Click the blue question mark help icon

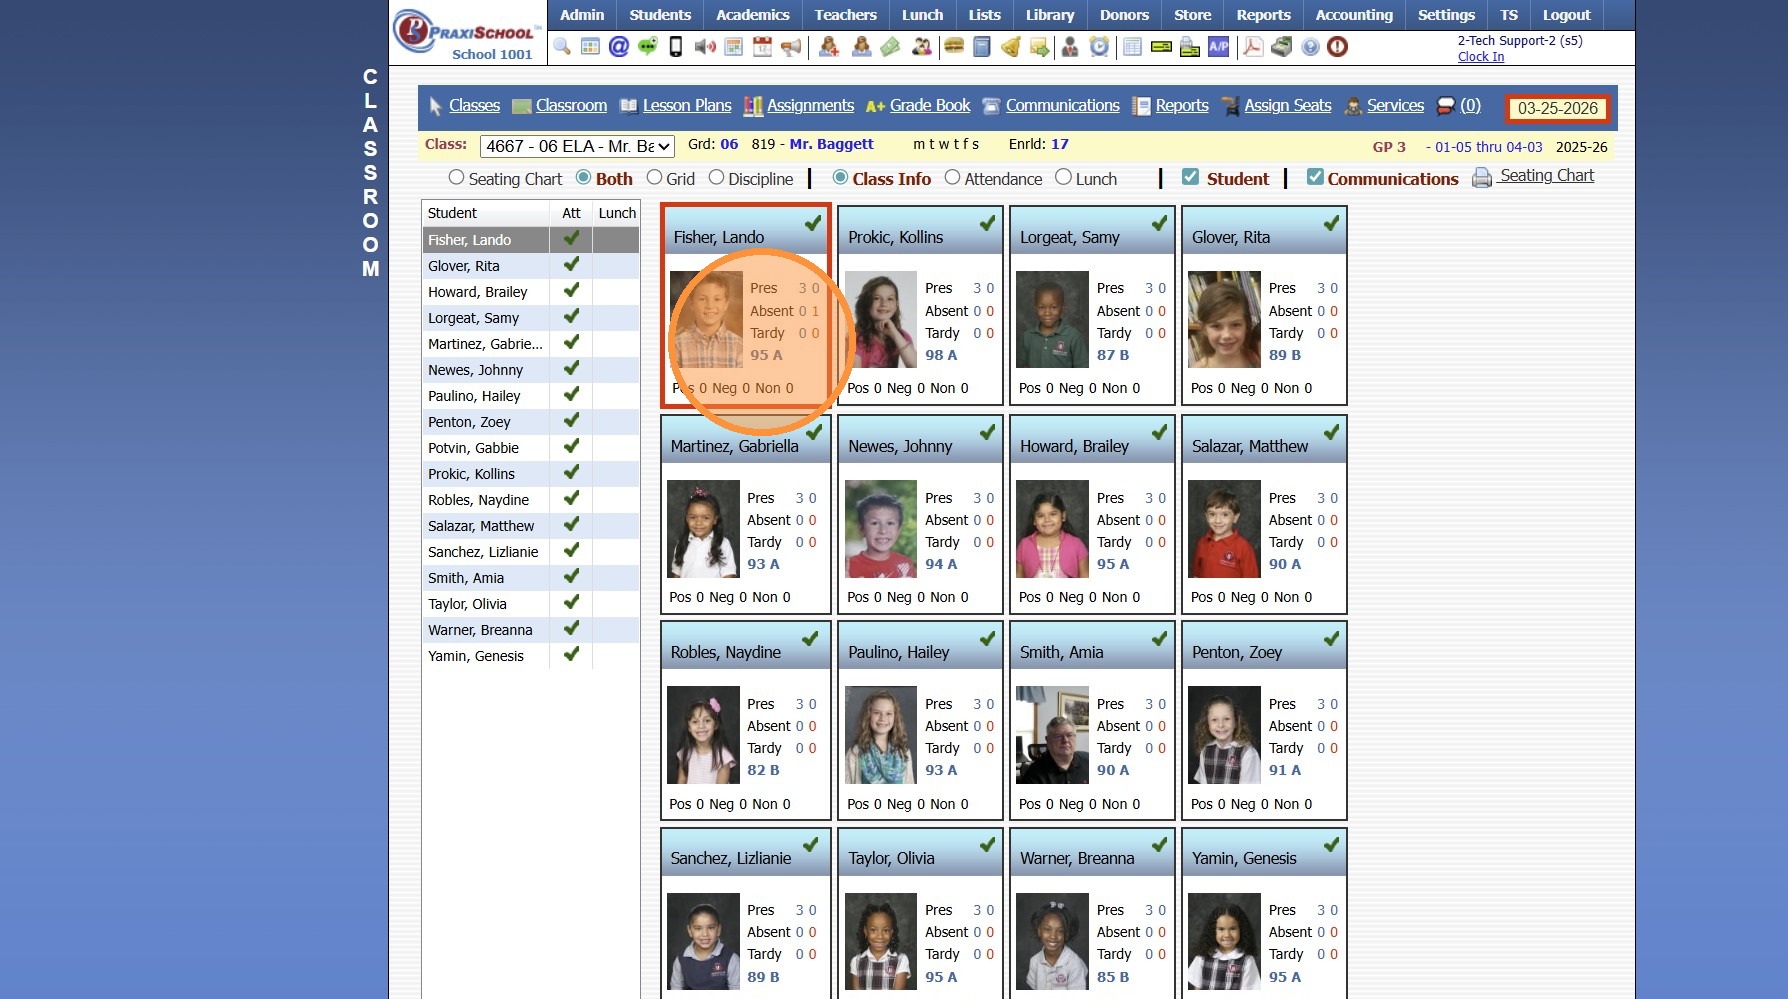tap(1310, 47)
